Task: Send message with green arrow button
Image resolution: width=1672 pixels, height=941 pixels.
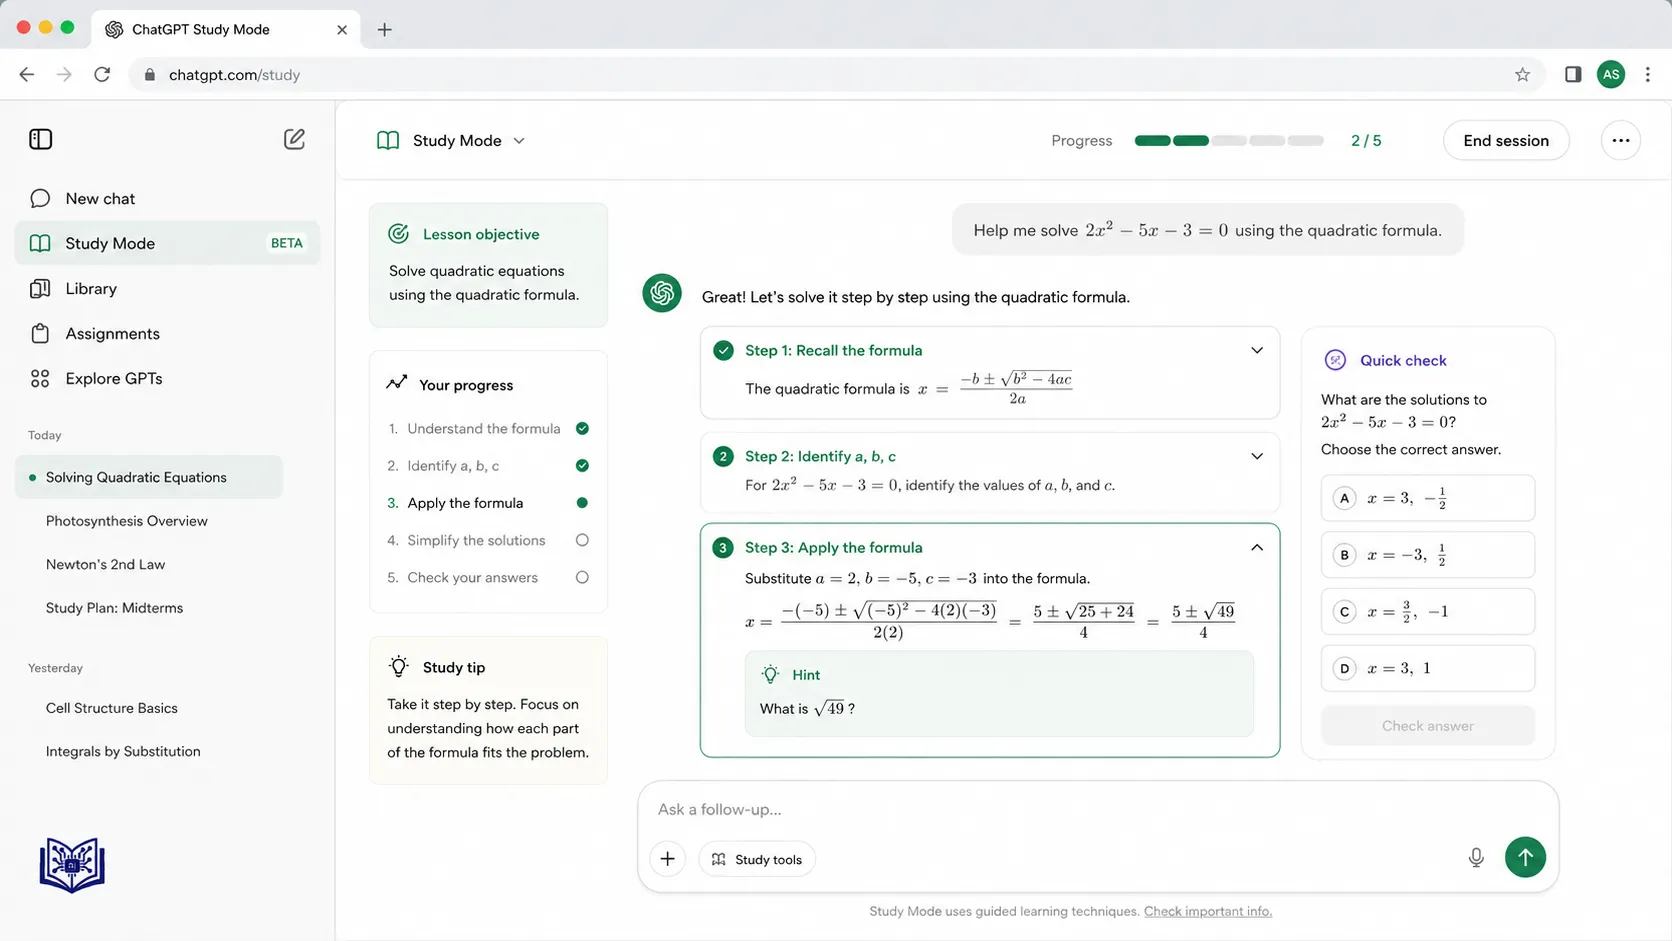Action: 1525,857
